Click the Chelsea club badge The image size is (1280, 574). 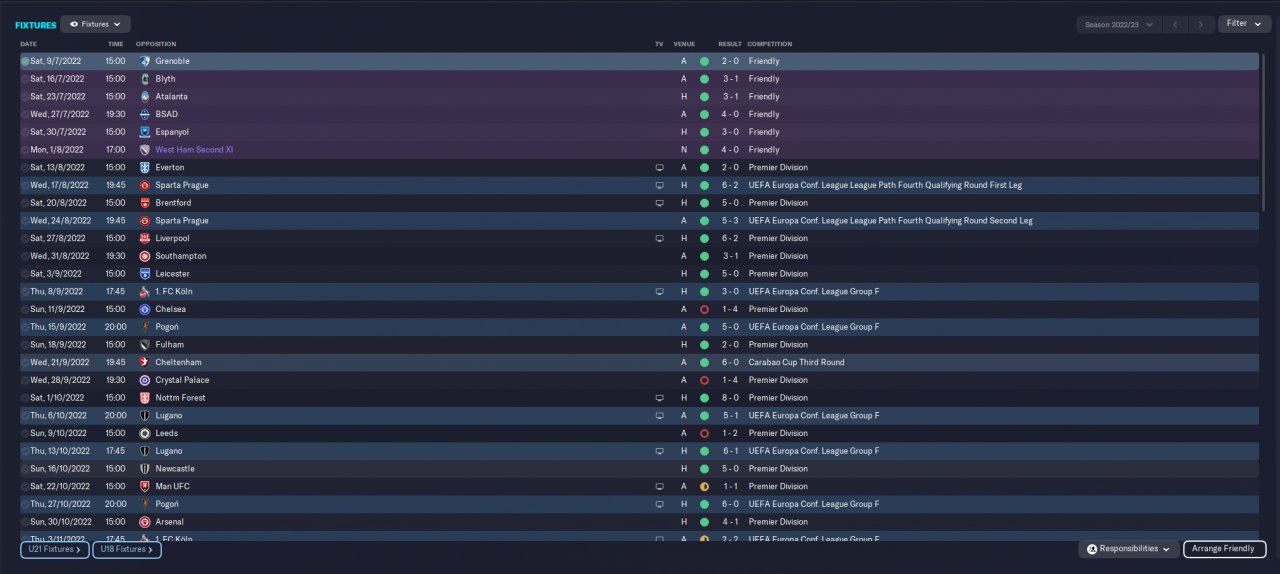(145, 309)
